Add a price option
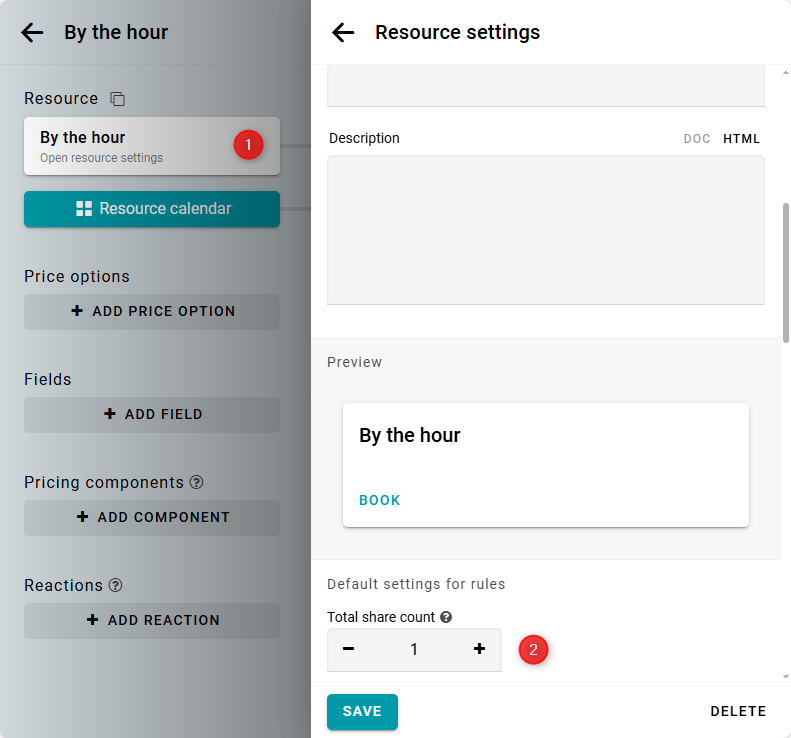791x738 pixels. 152,312
